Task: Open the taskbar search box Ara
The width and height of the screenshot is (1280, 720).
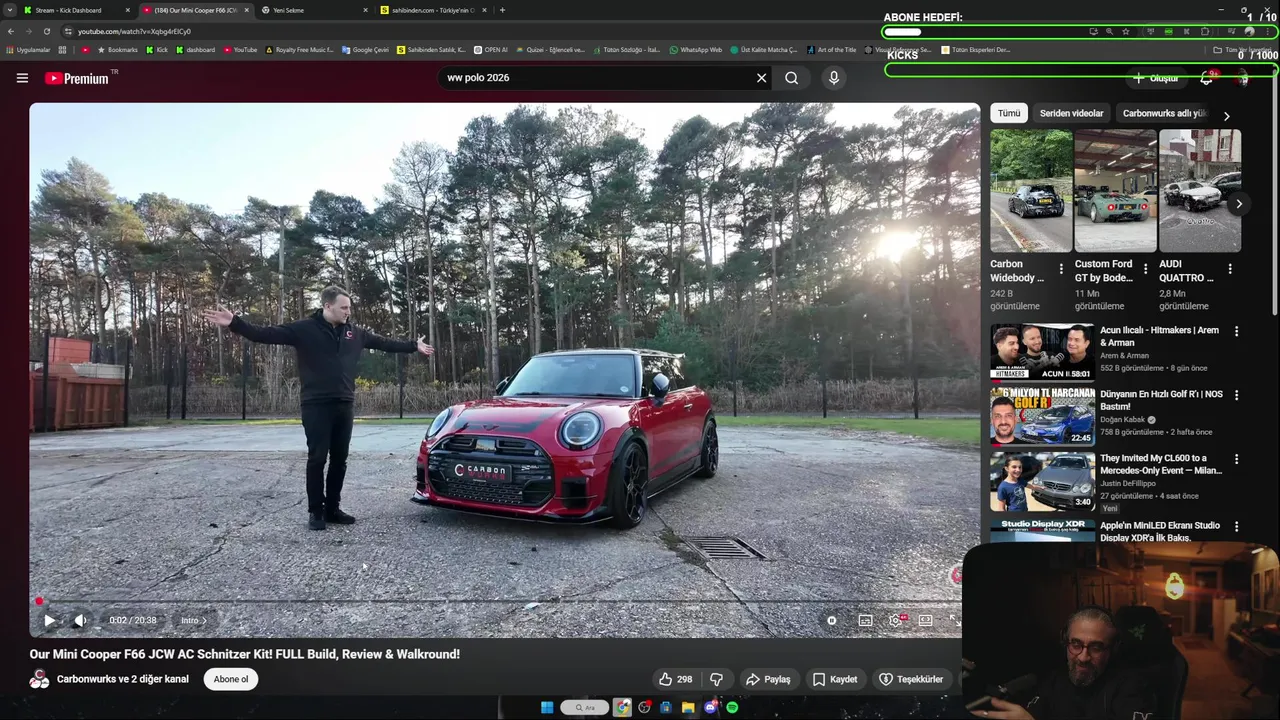Action: tap(585, 708)
